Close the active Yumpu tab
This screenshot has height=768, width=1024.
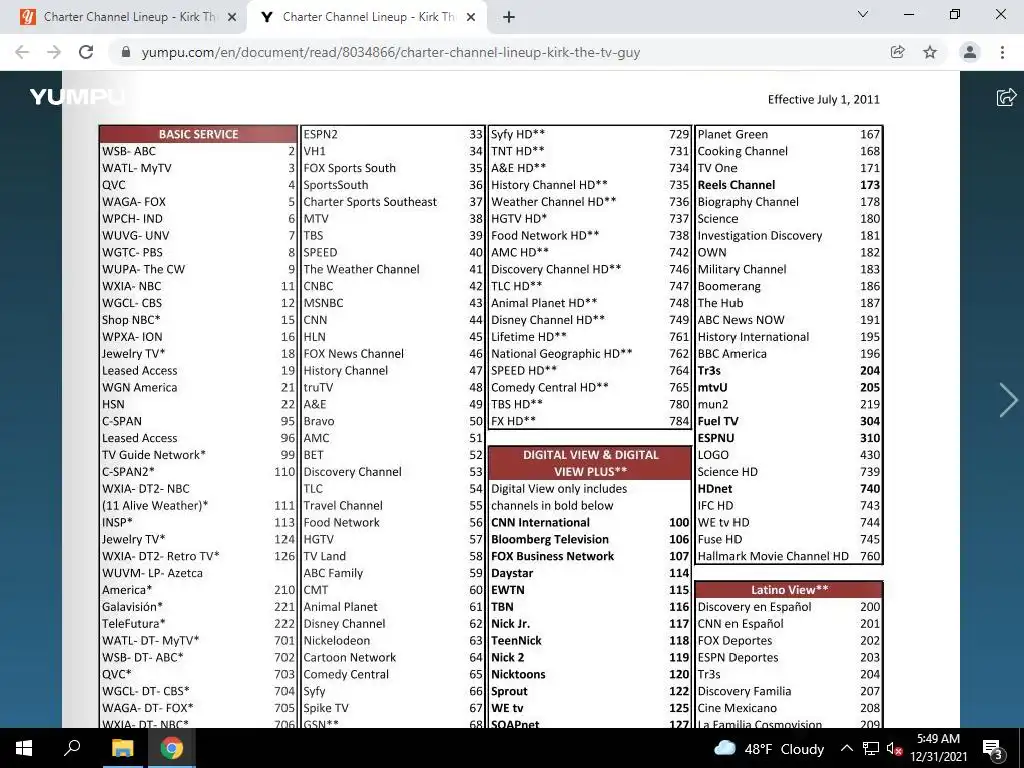[471, 18]
